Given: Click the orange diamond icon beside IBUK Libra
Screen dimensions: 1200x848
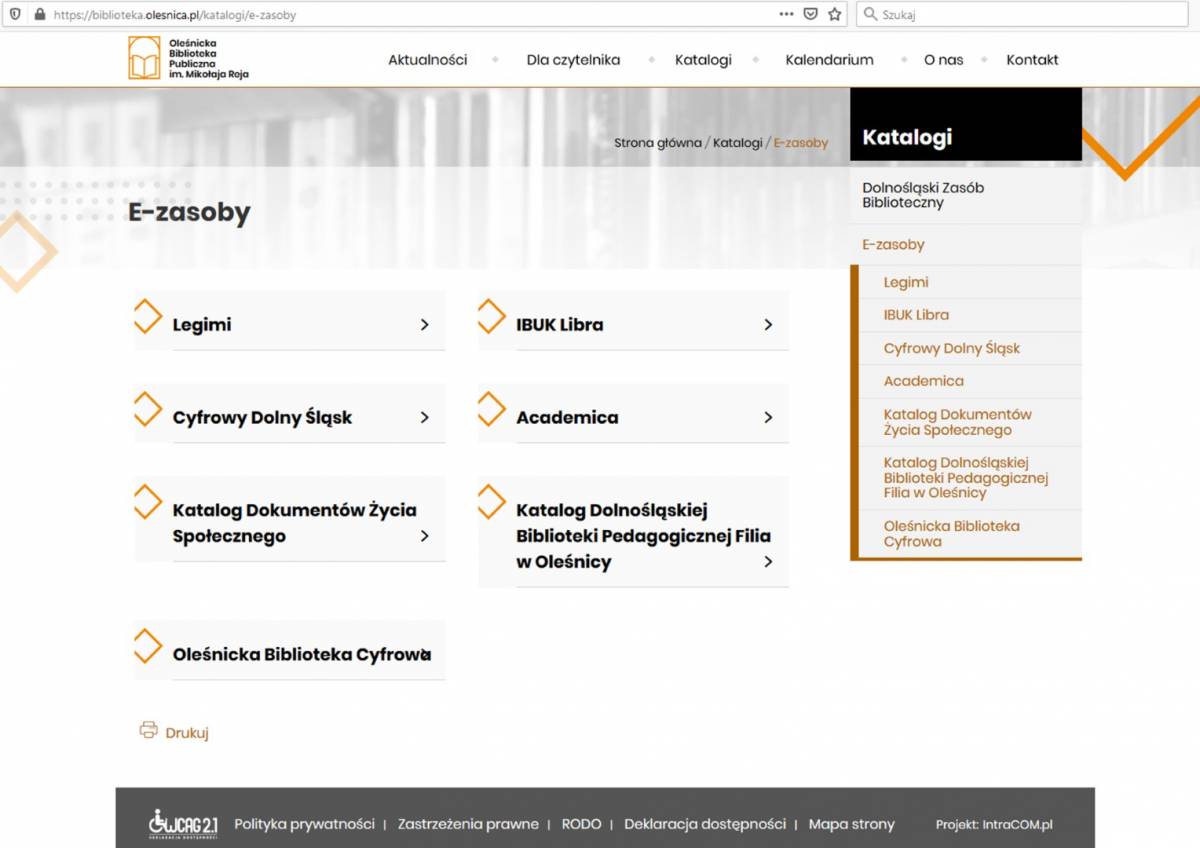Looking at the screenshot, I should tap(491, 315).
